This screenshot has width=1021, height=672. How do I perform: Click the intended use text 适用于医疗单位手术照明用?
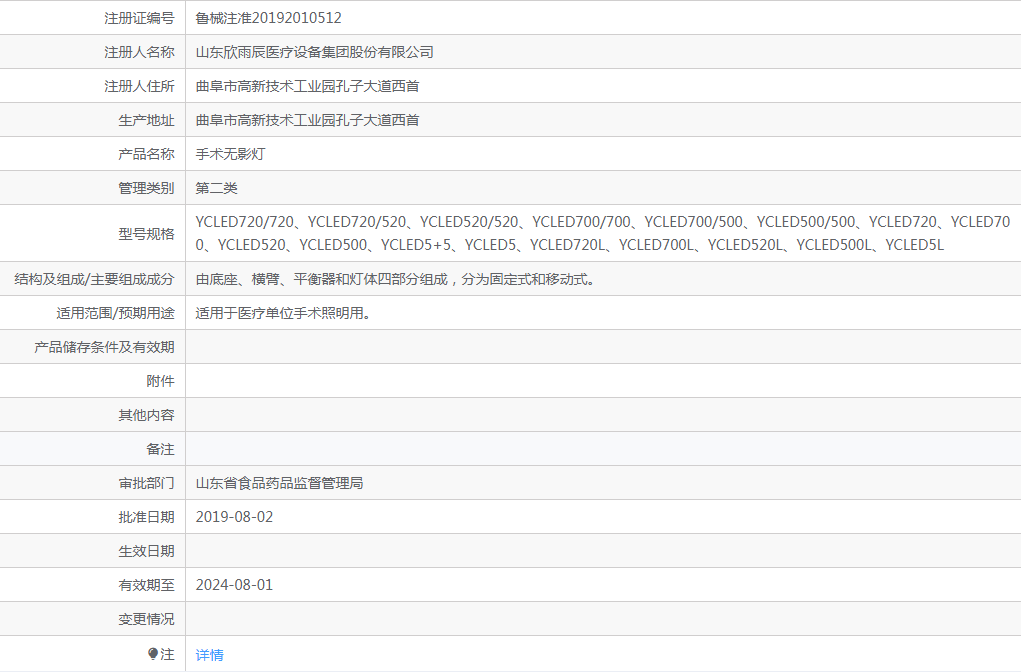284,313
